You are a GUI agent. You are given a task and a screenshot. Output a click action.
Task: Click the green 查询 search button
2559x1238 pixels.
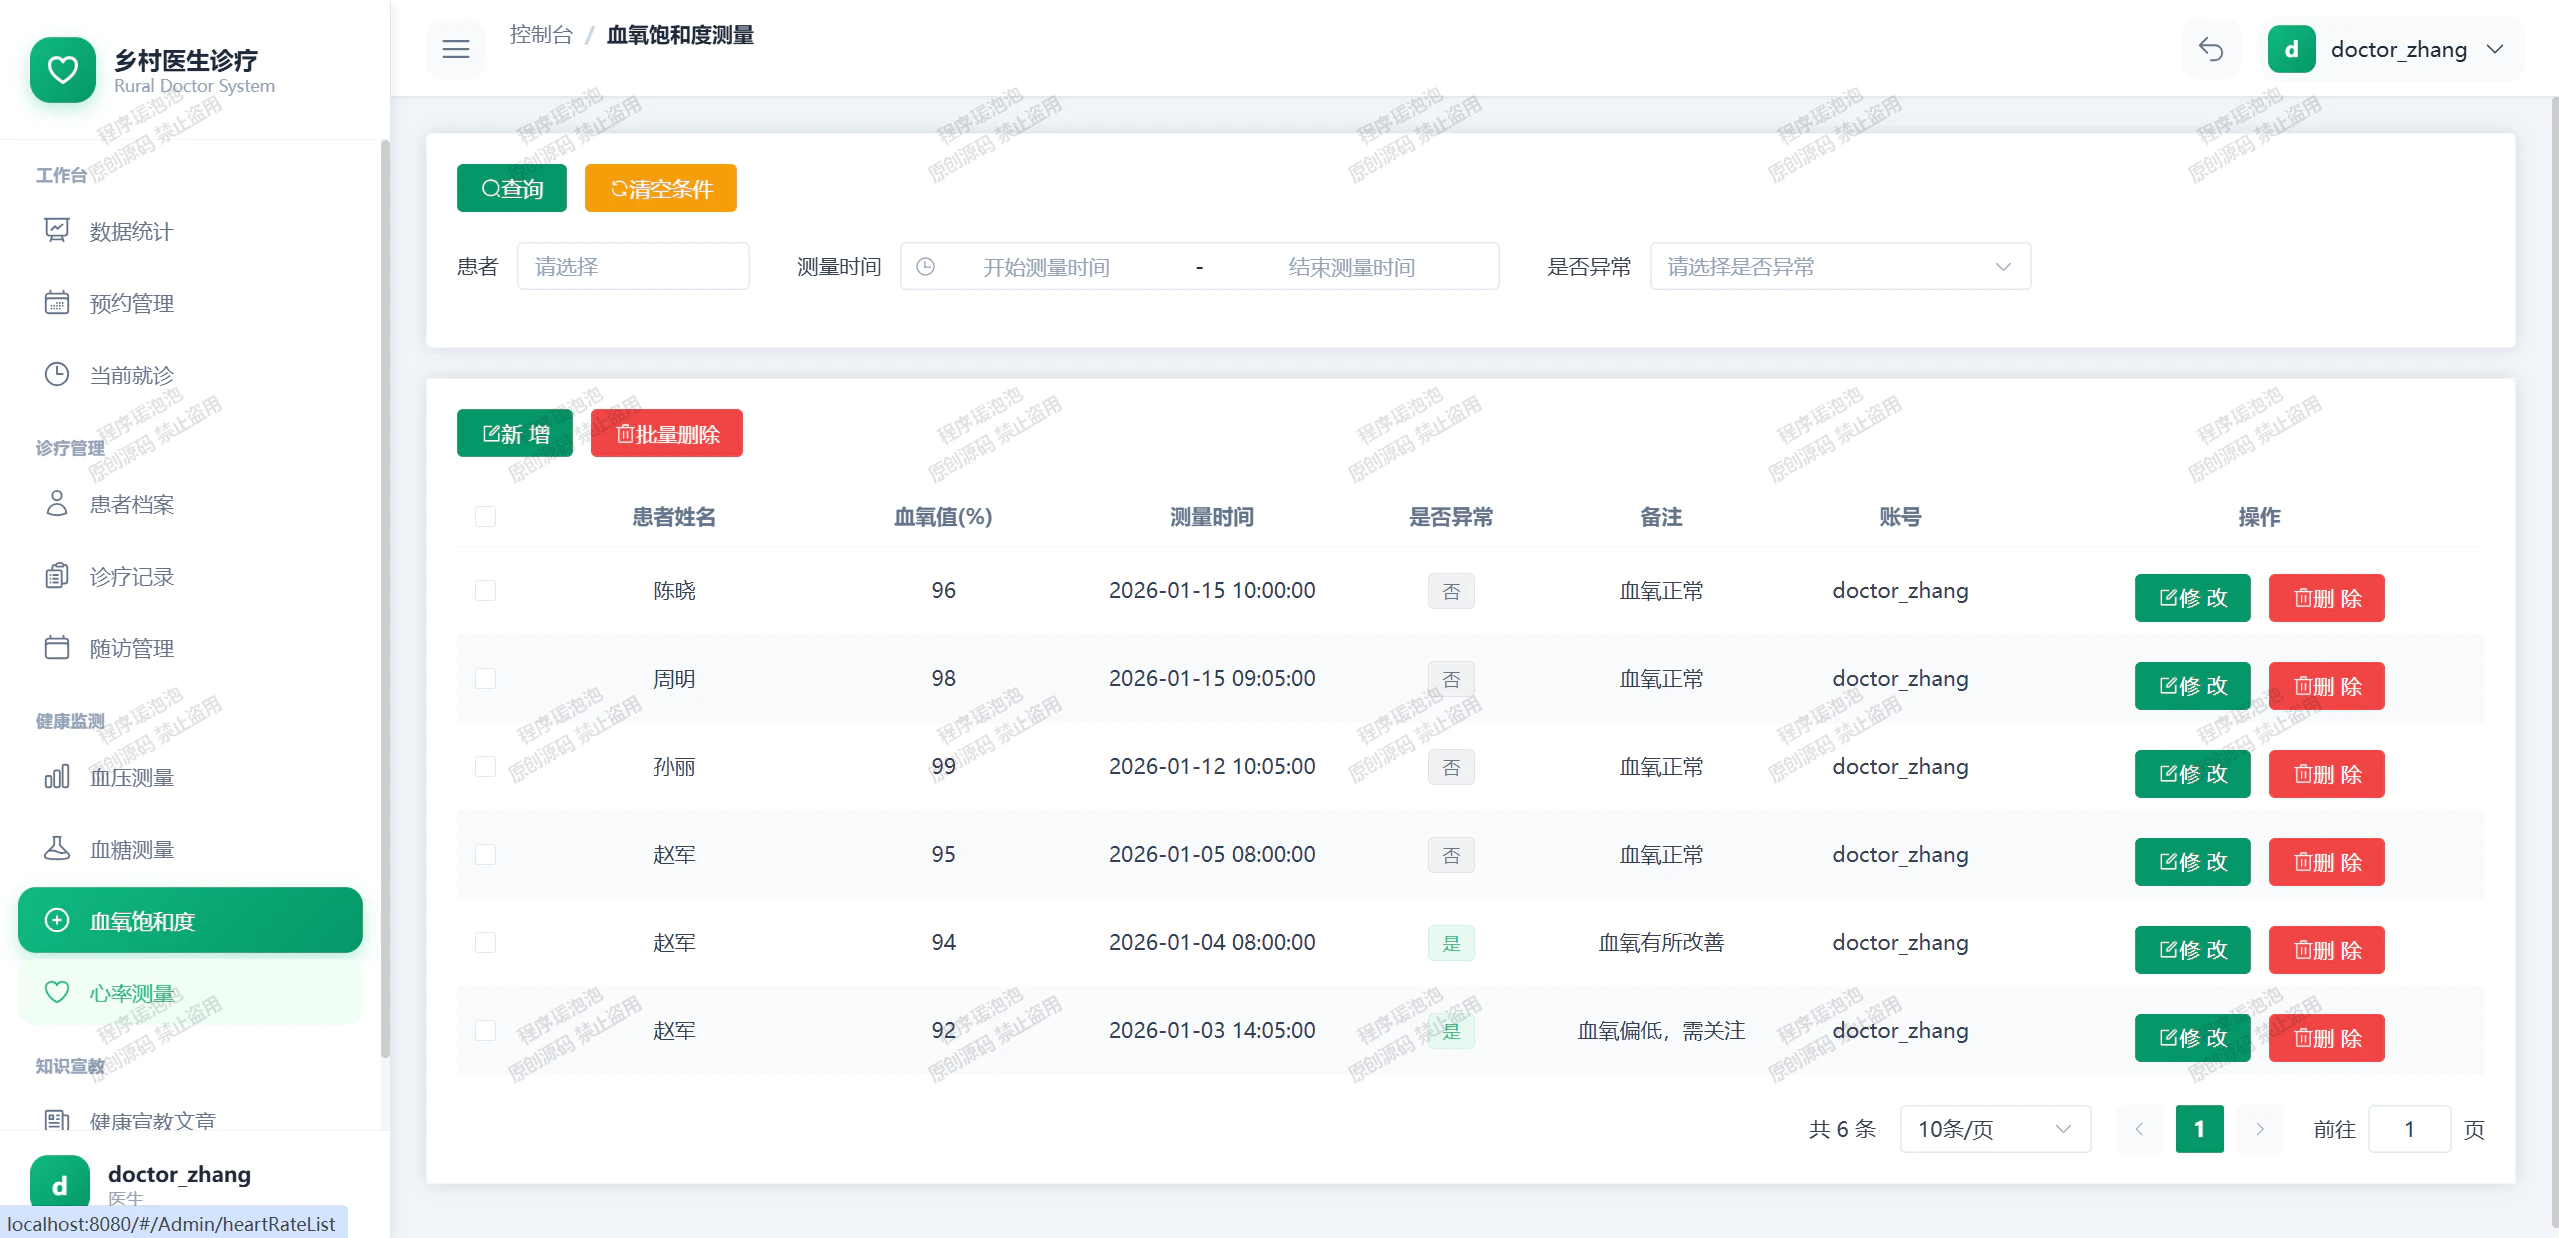(512, 188)
